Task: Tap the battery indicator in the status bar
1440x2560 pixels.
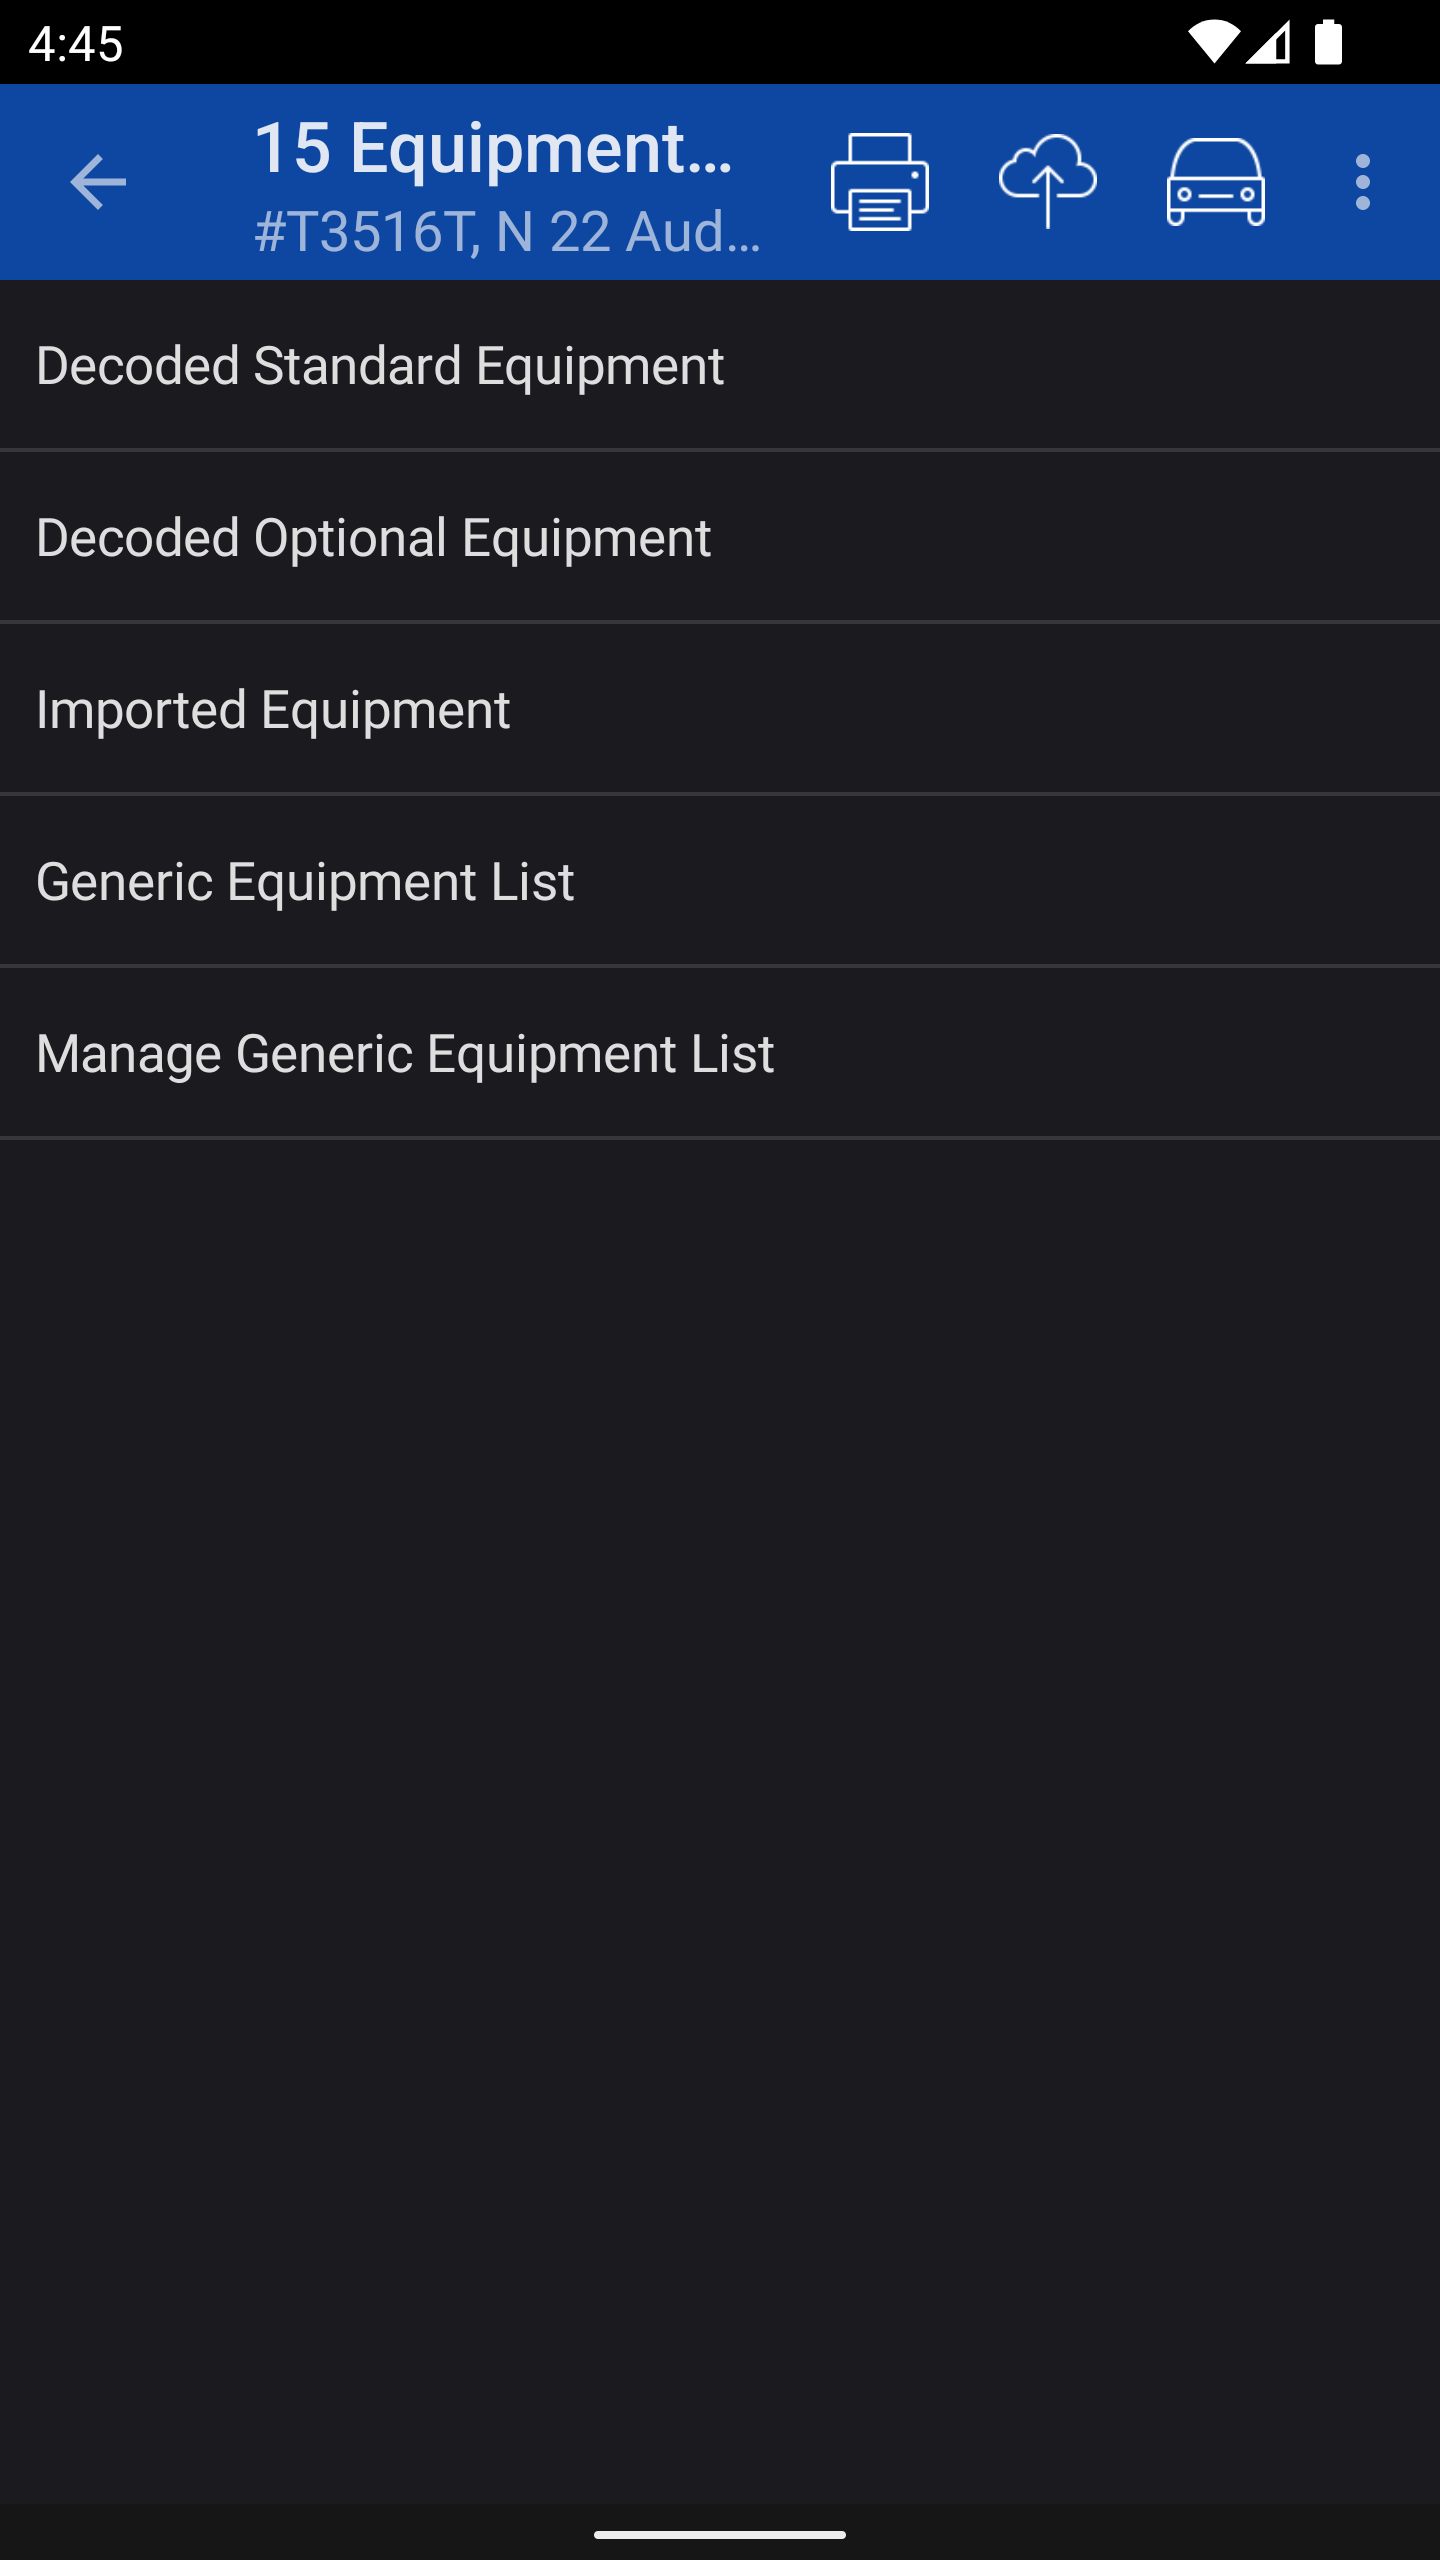Action: (x=1328, y=43)
